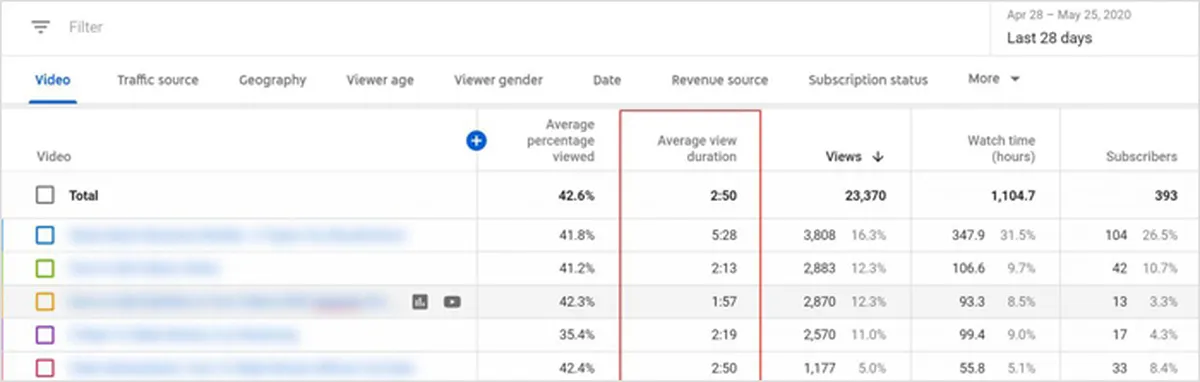Open the Revenue source tab
This screenshot has height=382, width=1200.
click(x=720, y=80)
